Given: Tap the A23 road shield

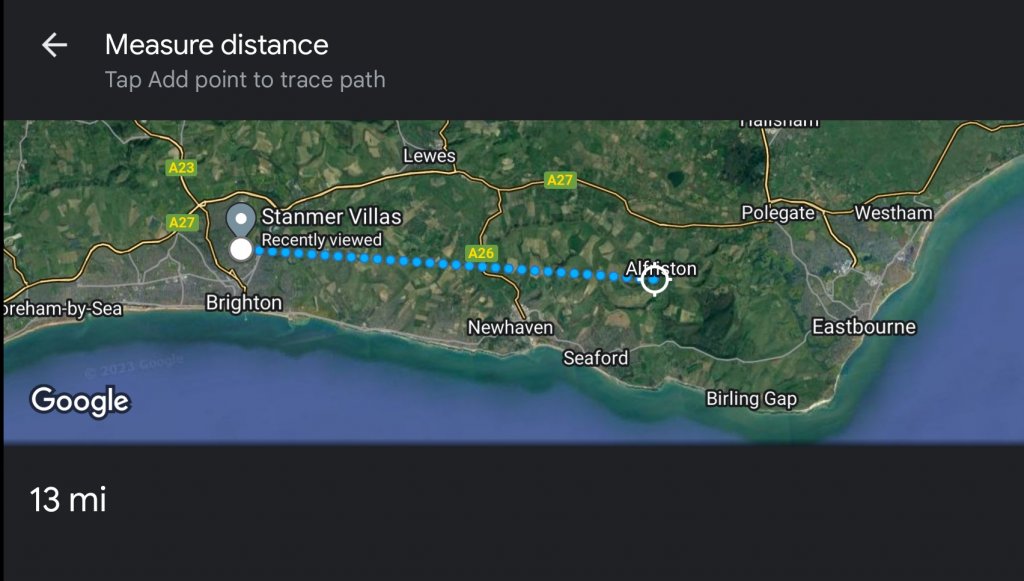Looking at the screenshot, I should [x=181, y=168].
